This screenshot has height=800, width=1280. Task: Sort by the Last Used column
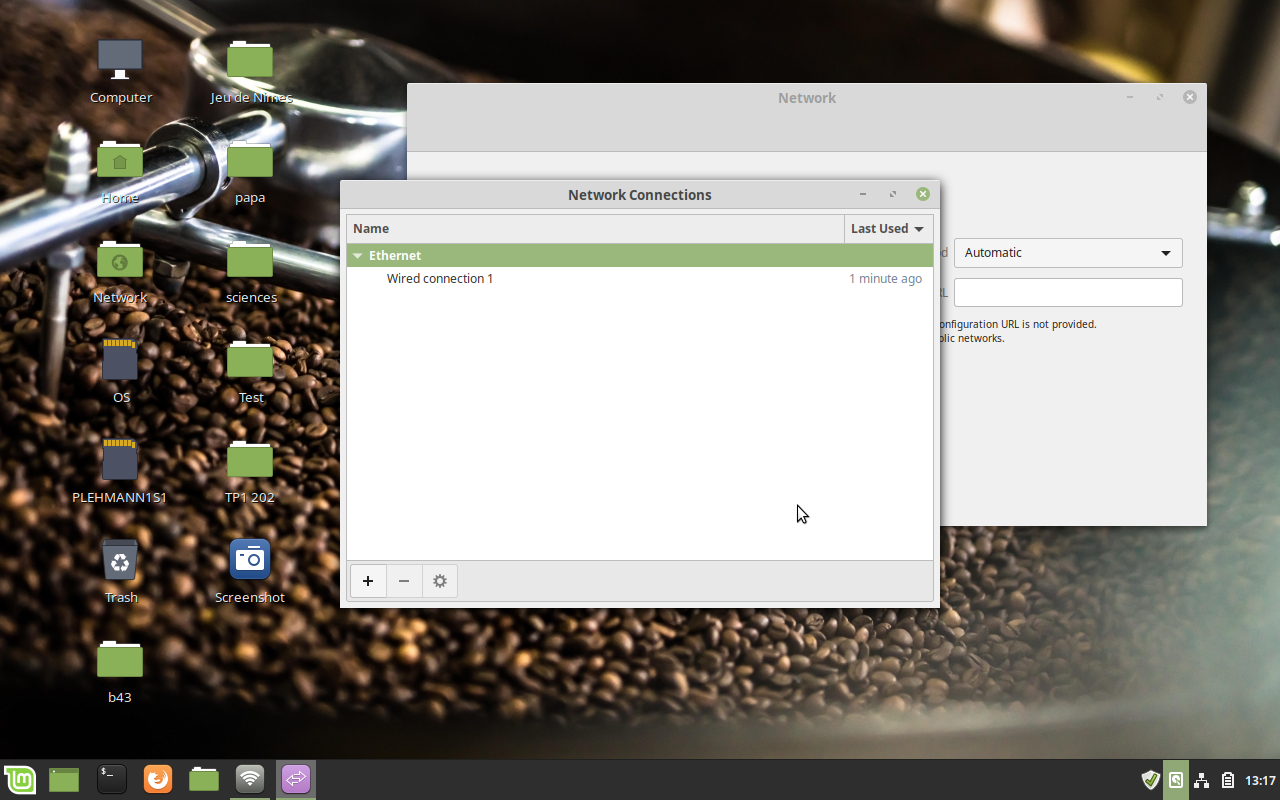(887, 229)
